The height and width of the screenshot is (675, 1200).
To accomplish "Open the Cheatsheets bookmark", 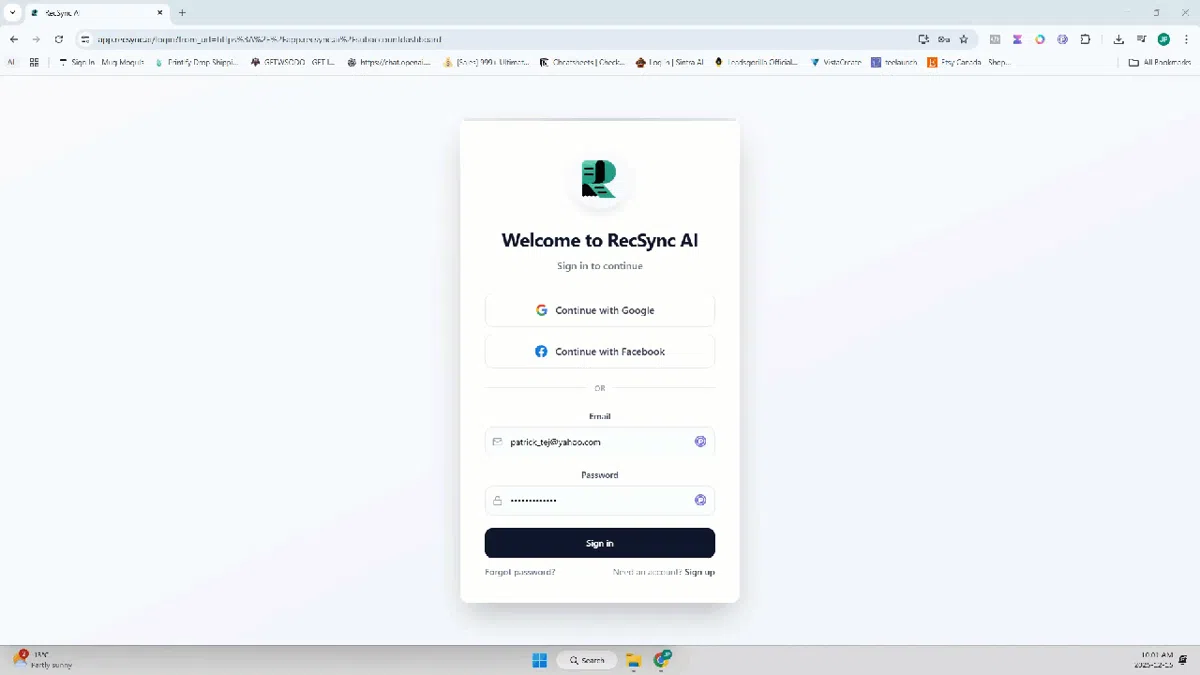I will coord(582,62).
